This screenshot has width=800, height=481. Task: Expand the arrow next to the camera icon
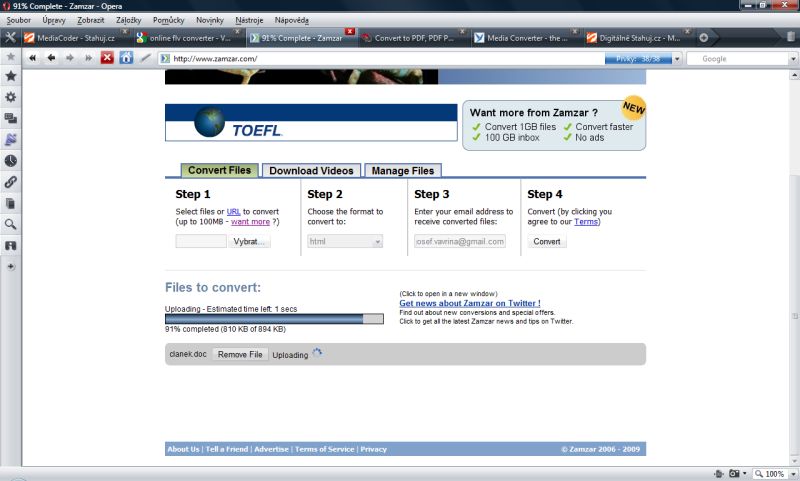coord(744,474)
